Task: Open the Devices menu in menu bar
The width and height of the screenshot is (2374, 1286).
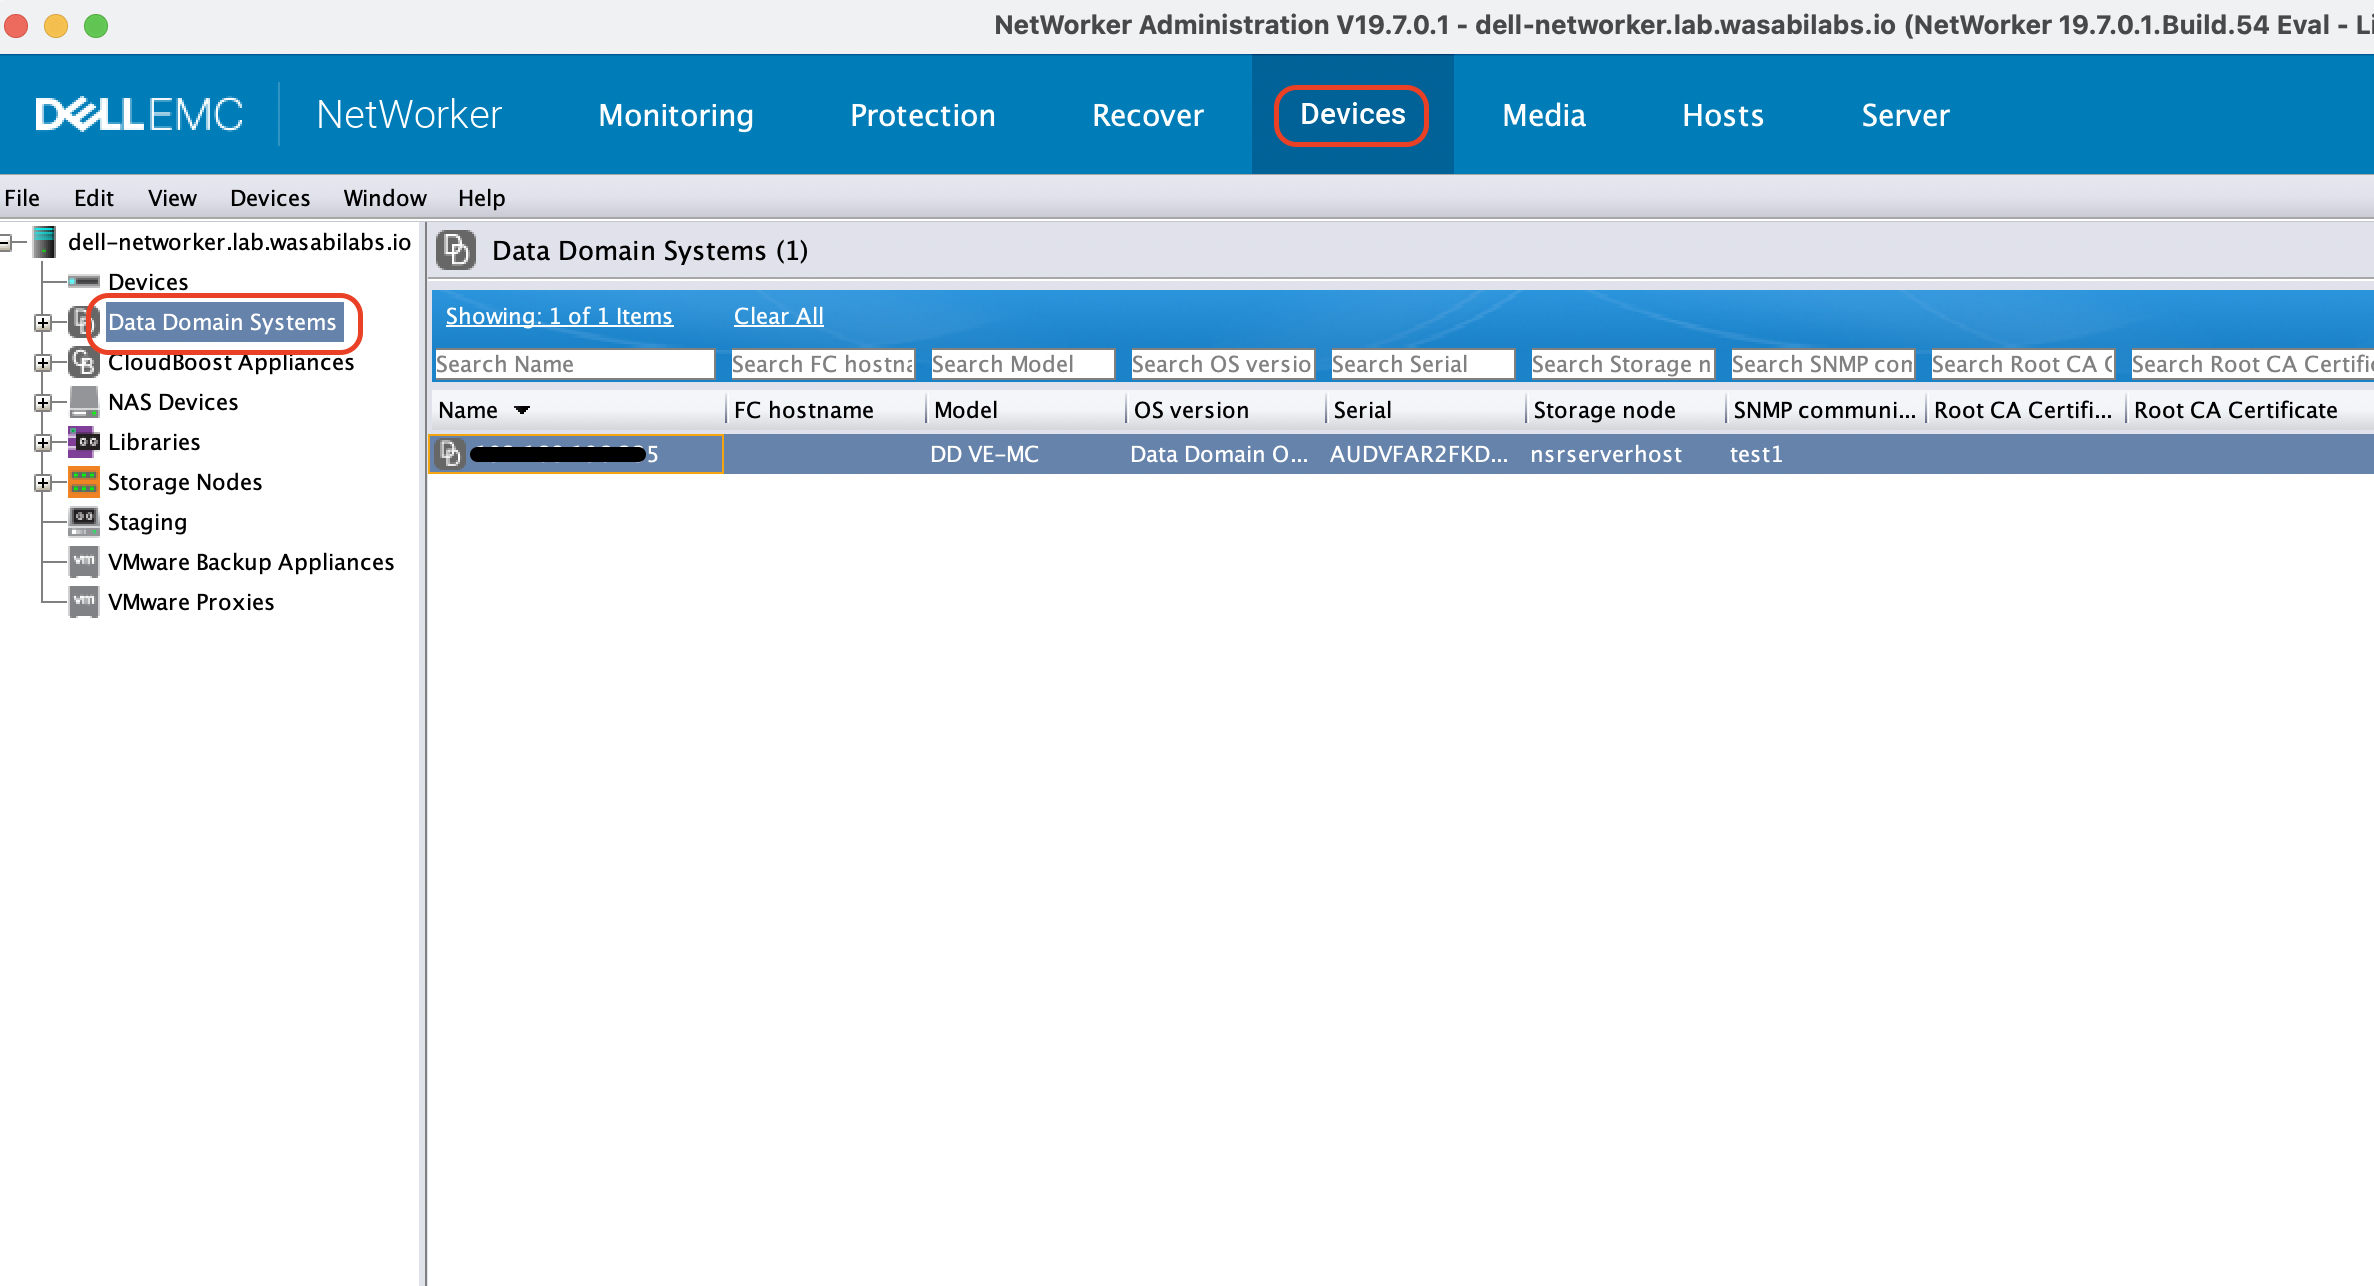Action: 270,198
